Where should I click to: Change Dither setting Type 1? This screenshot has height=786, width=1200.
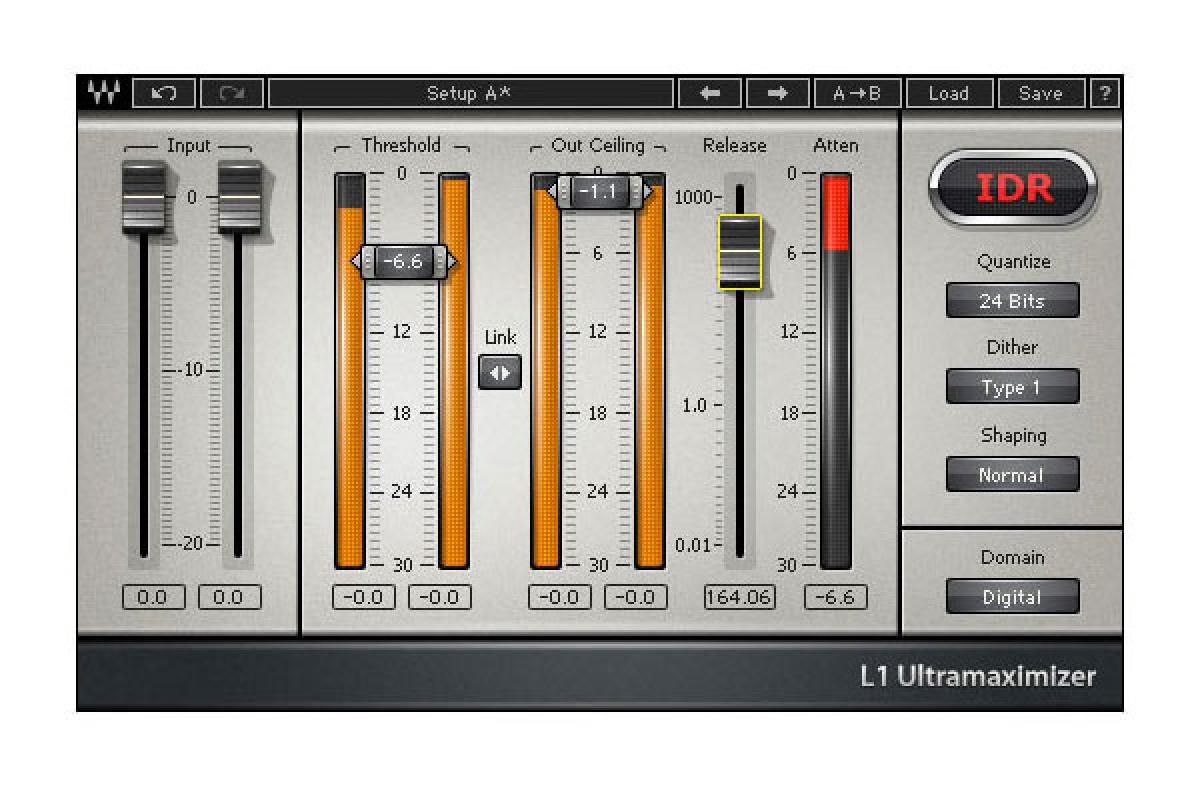pyautogui.click(x=1012, y=387)
